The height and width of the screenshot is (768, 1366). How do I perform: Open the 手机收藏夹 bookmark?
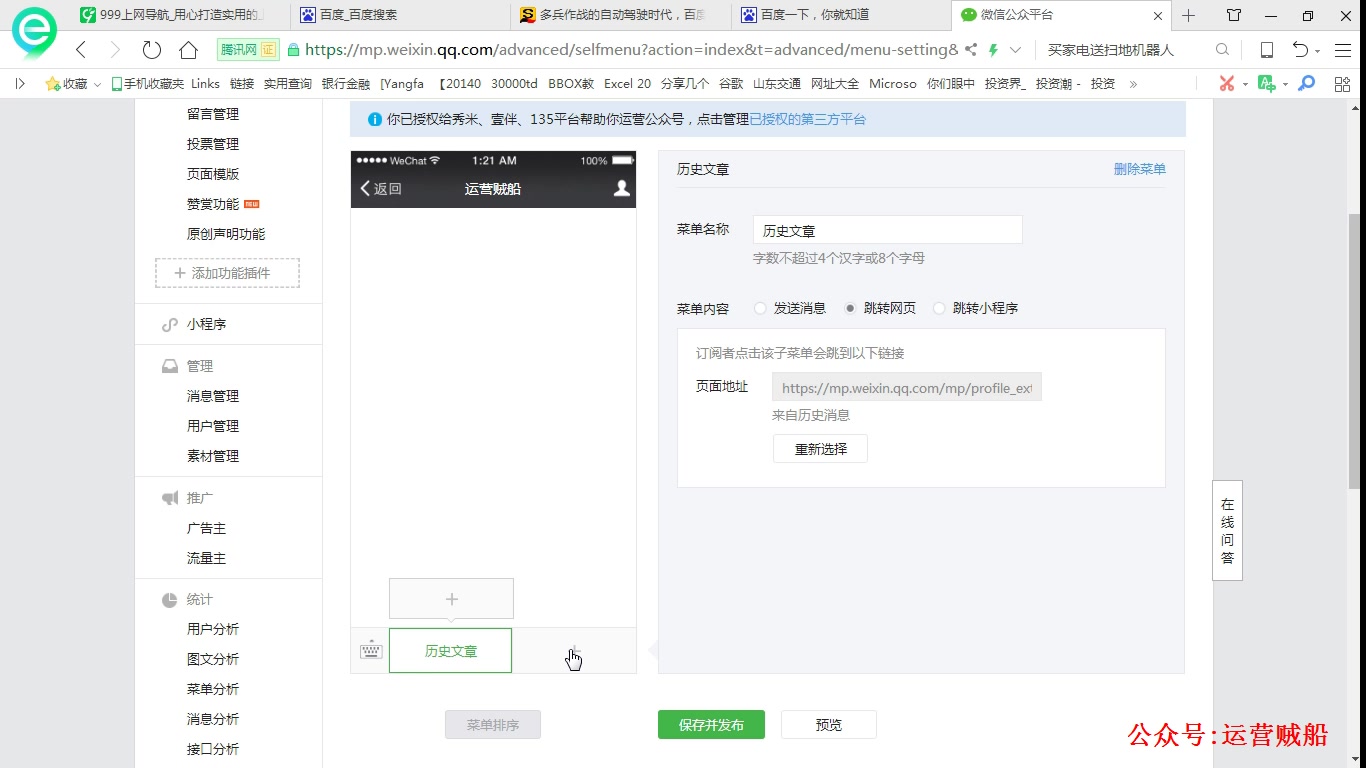147,84
